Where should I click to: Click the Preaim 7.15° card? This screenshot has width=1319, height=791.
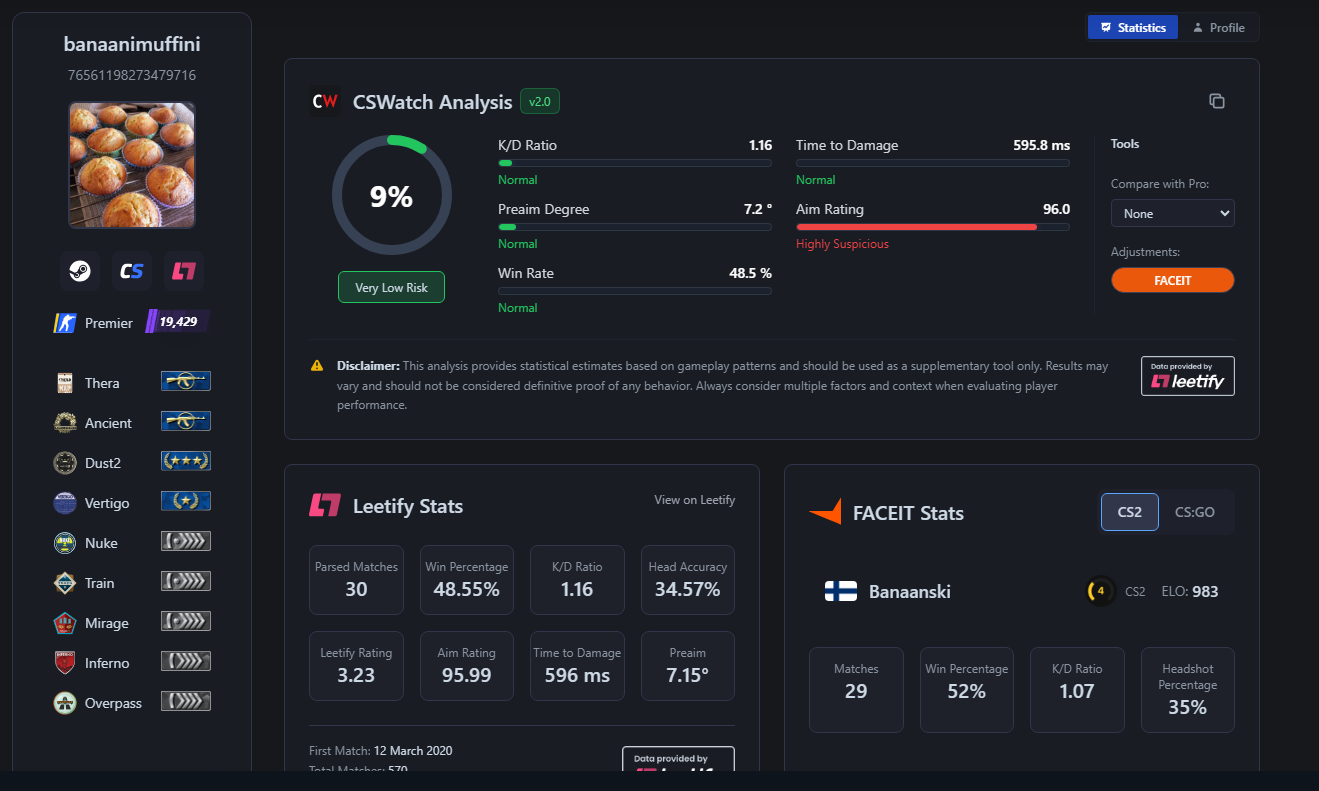tap(688, 666)
